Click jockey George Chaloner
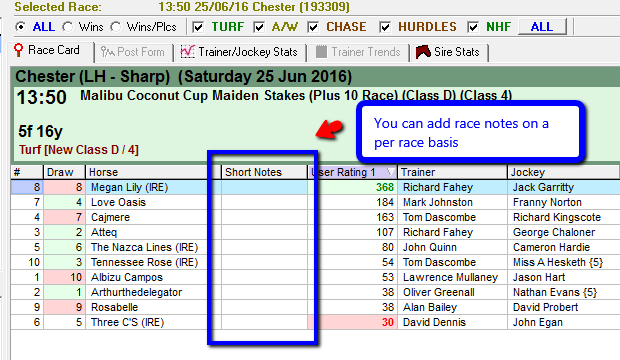Image resolution: width=620 pixels, height=360 pixels. (x=554, y=232)
